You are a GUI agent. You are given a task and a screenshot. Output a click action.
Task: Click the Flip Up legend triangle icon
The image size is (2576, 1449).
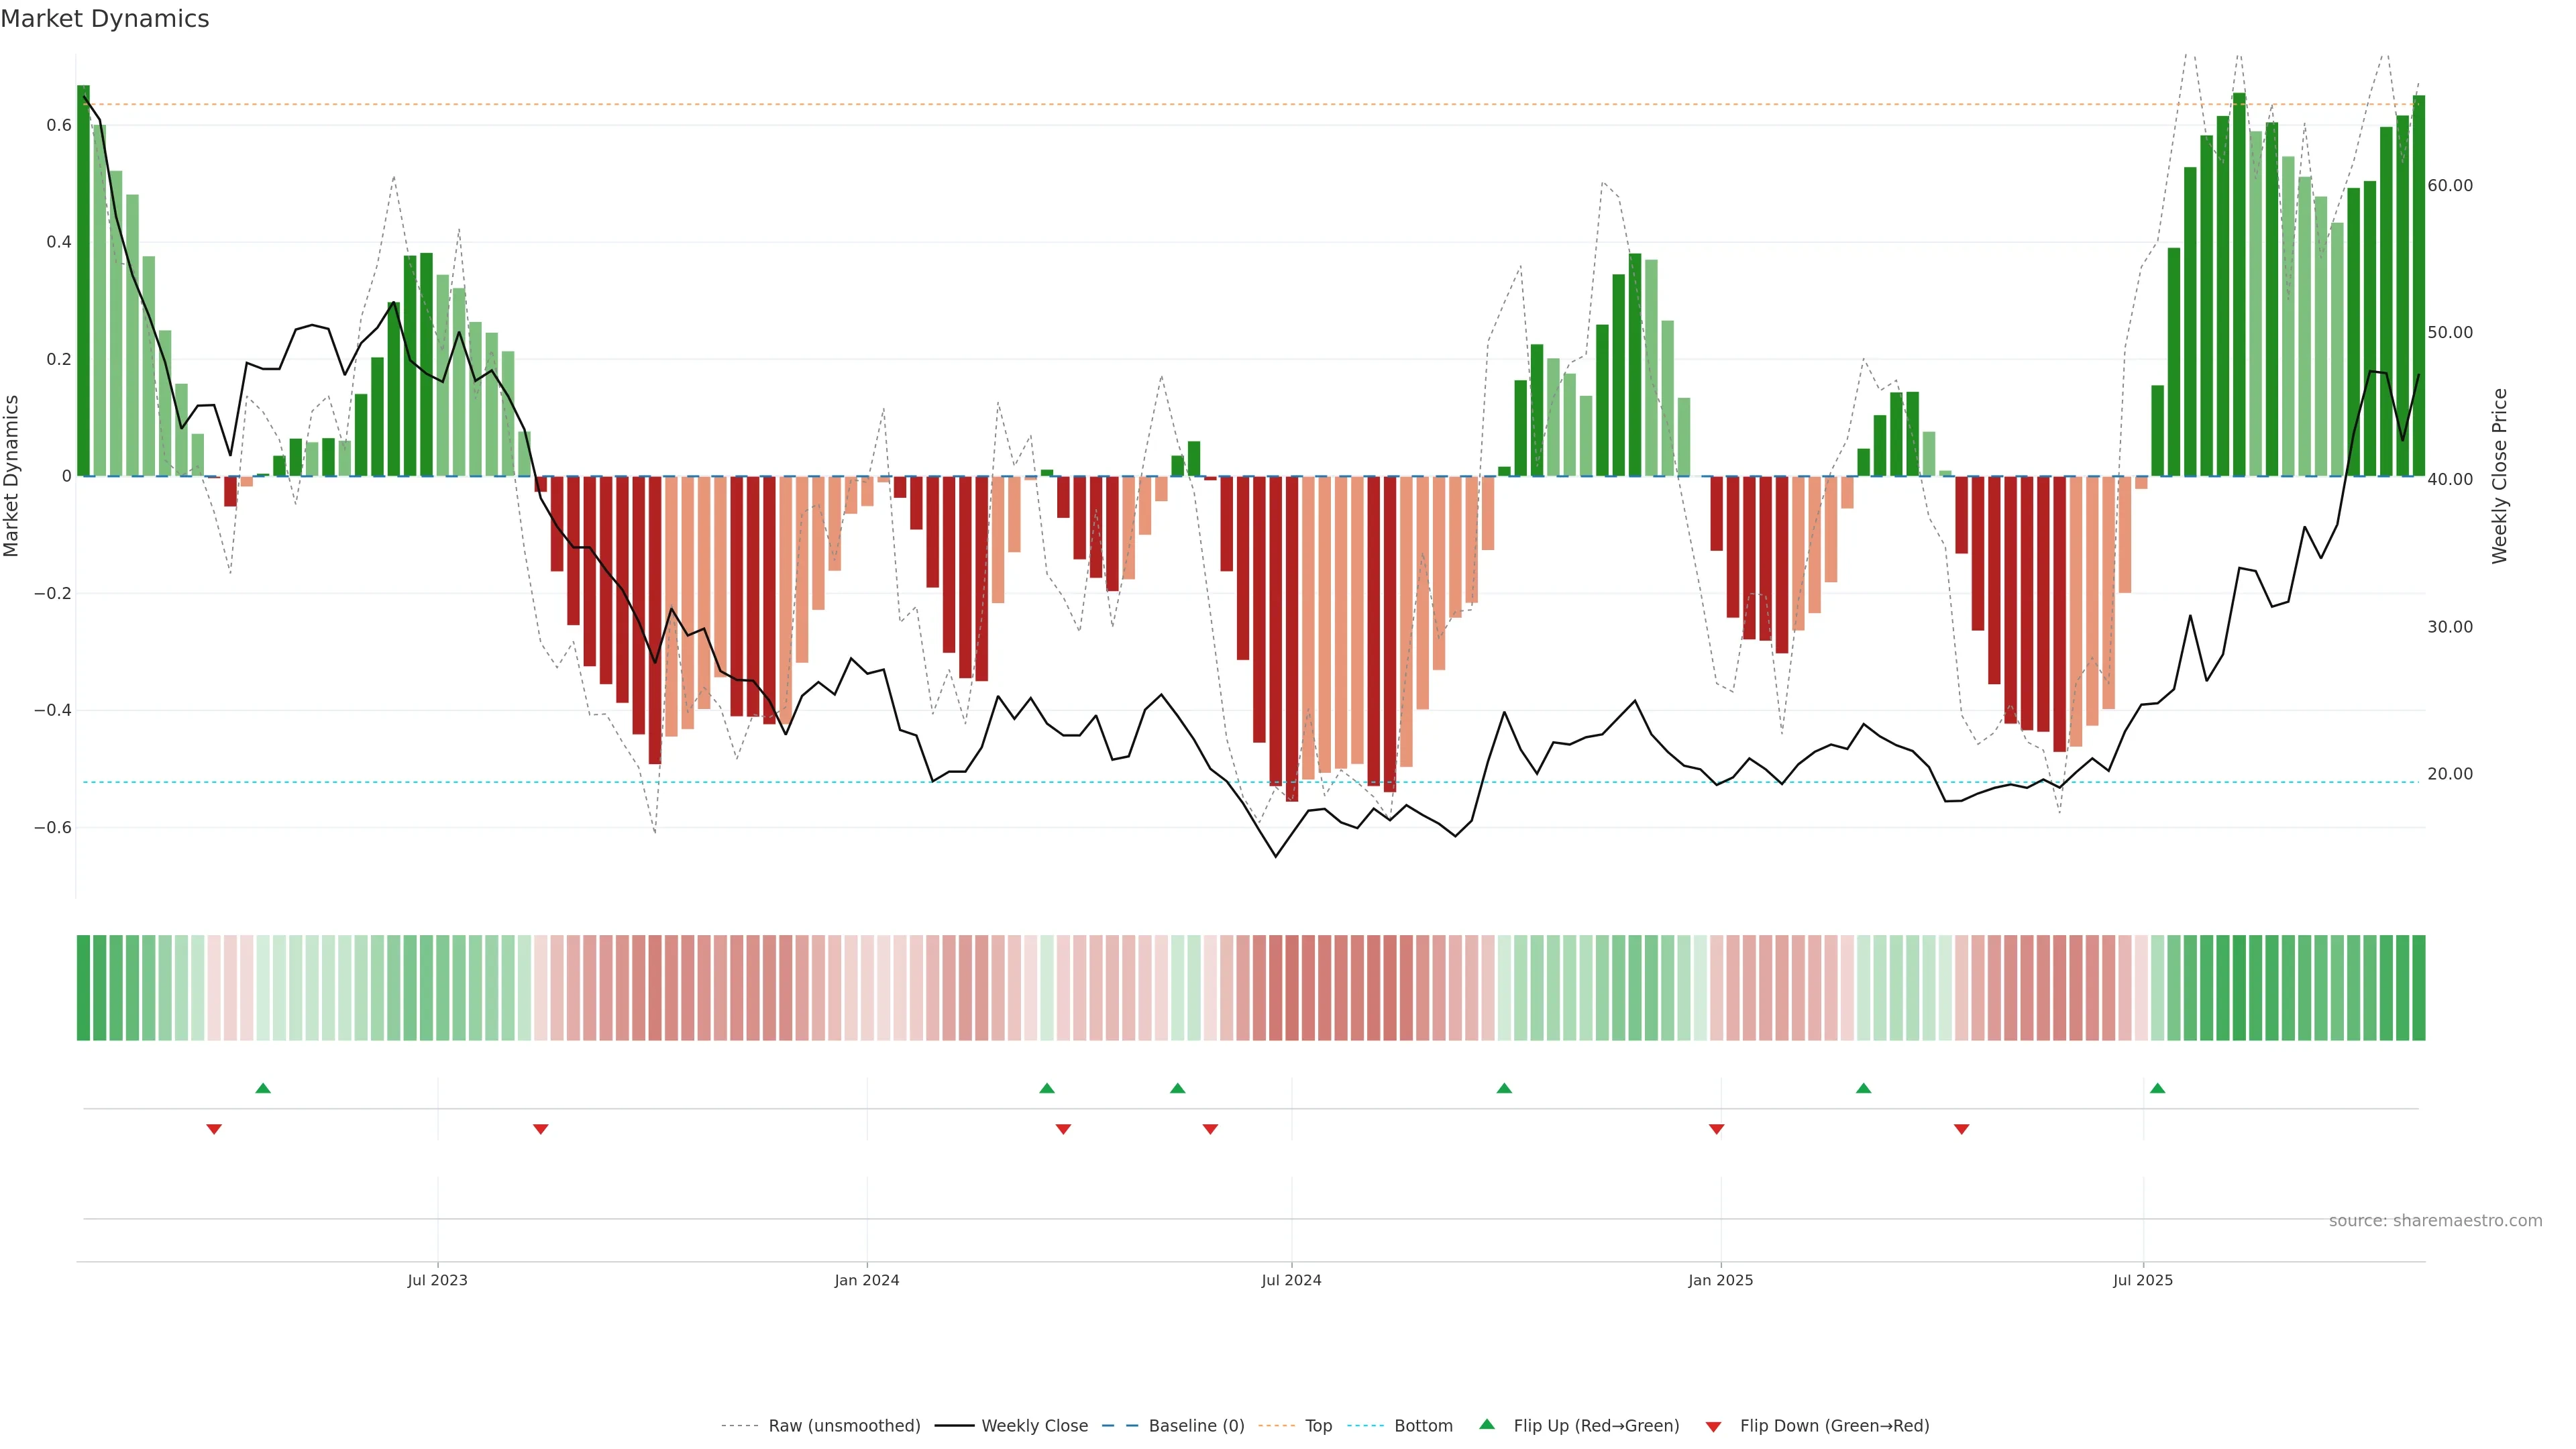1486,1424
